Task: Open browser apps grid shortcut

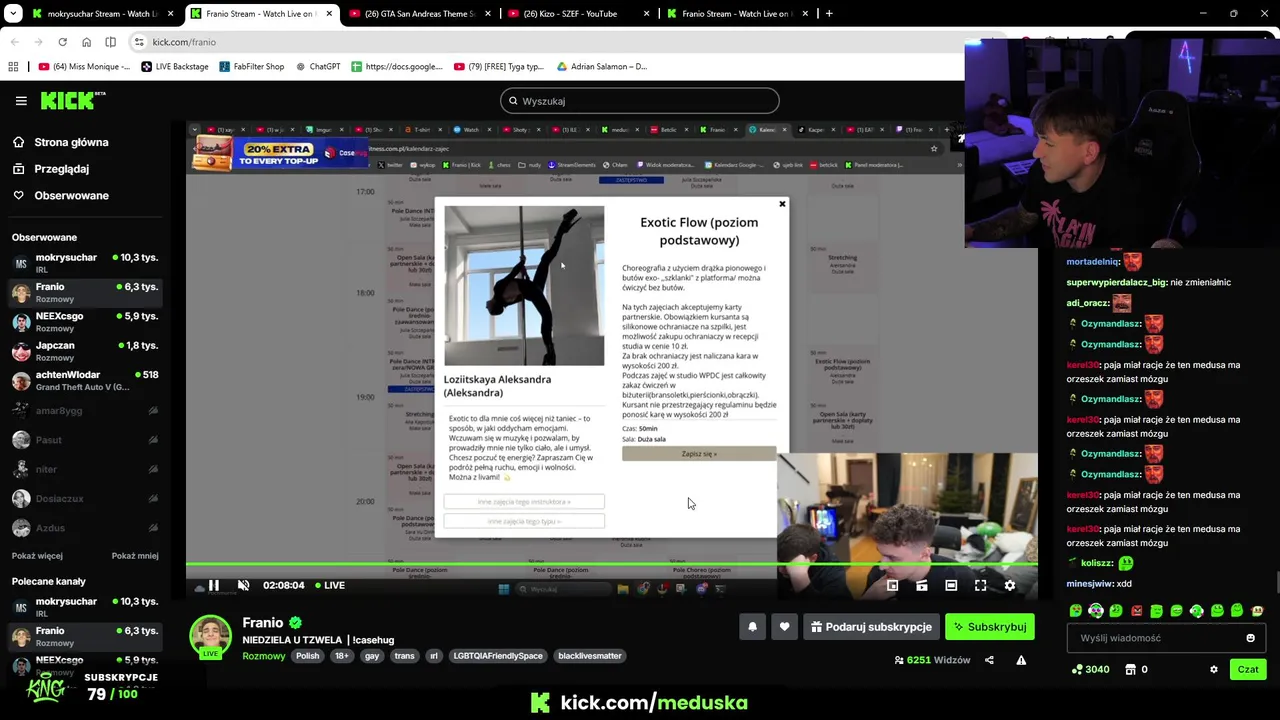Action: tap(13, 67)
